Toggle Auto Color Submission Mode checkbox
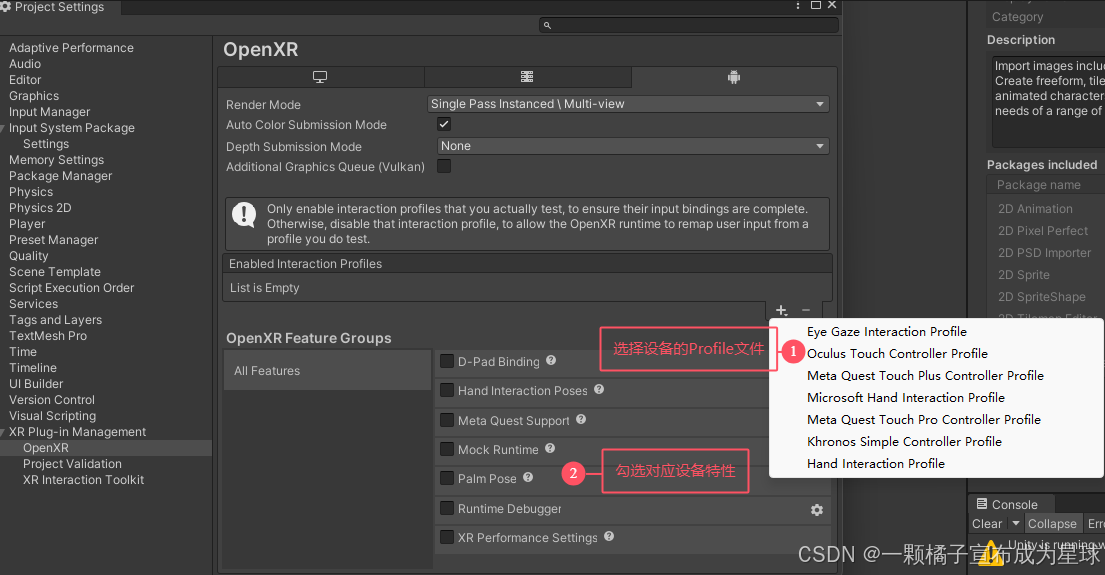Screen dimensions: 1105x575 coord(444,124)
